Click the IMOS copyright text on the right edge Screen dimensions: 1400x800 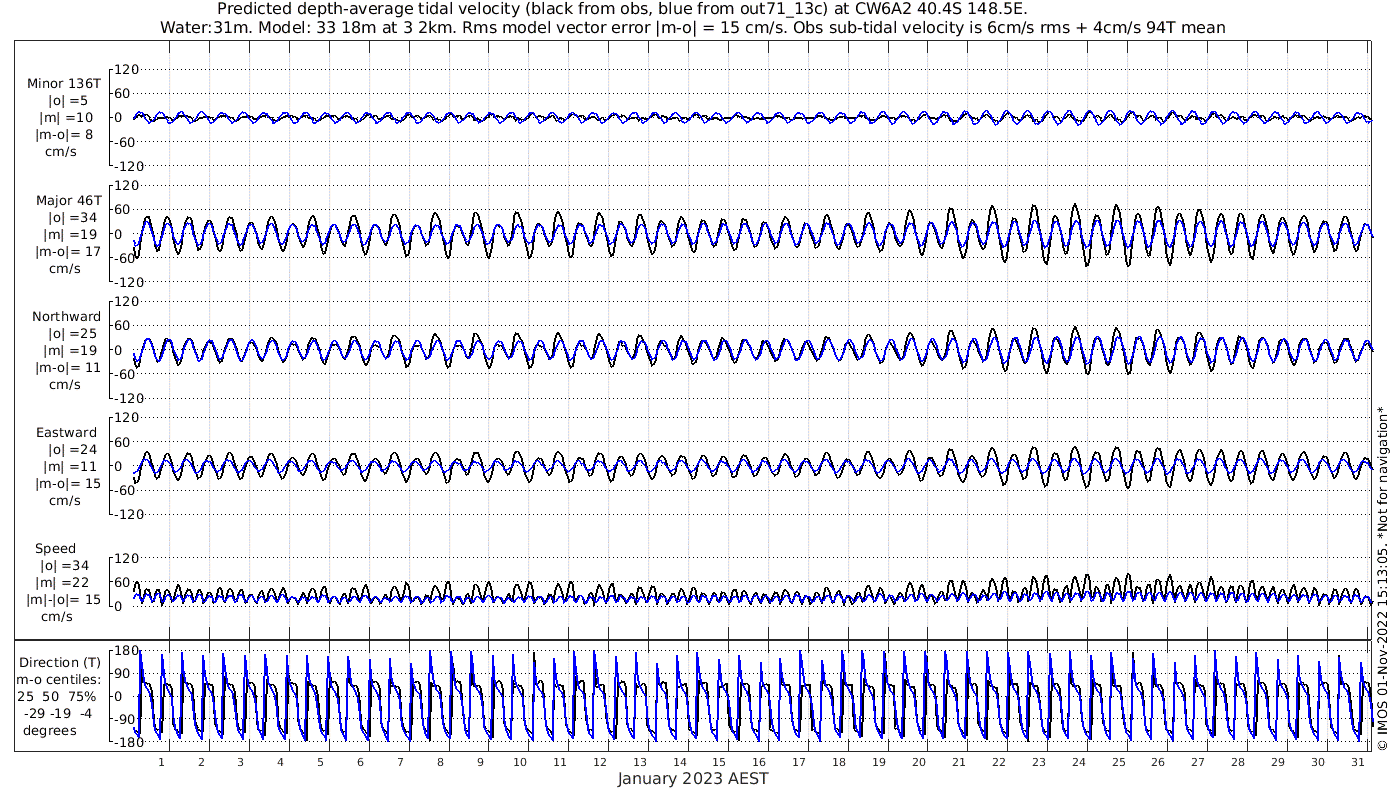click(1383, 578)
